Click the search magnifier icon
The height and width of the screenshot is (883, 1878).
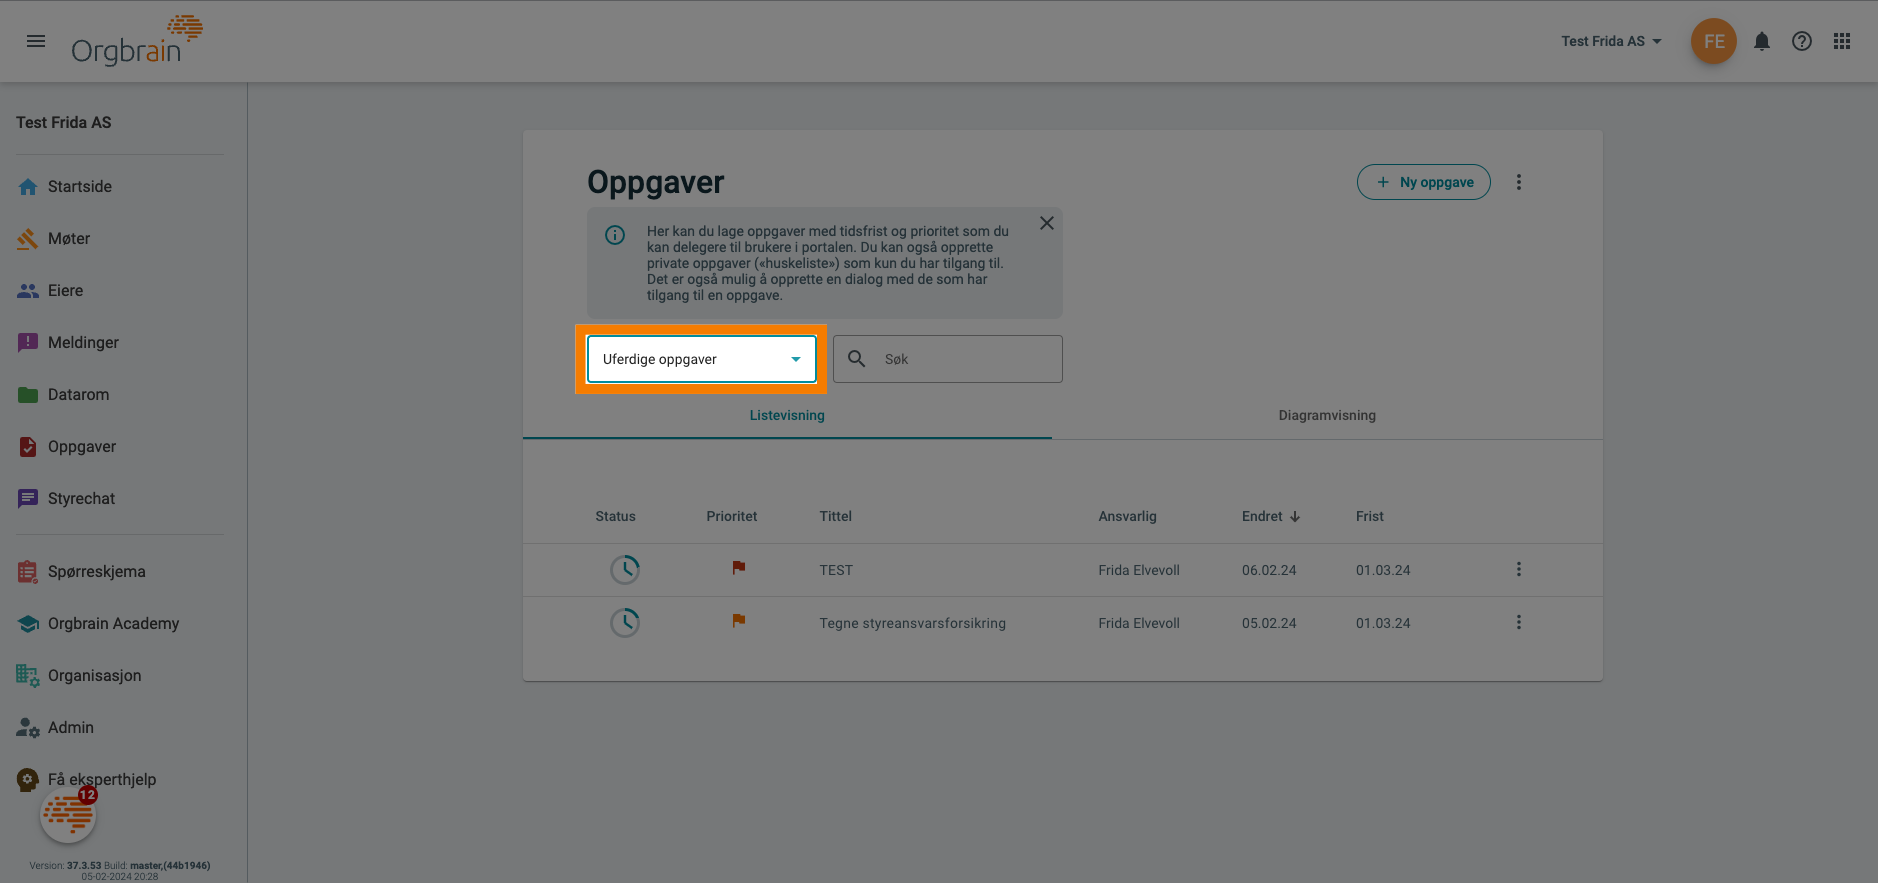(x=857, y=359)
